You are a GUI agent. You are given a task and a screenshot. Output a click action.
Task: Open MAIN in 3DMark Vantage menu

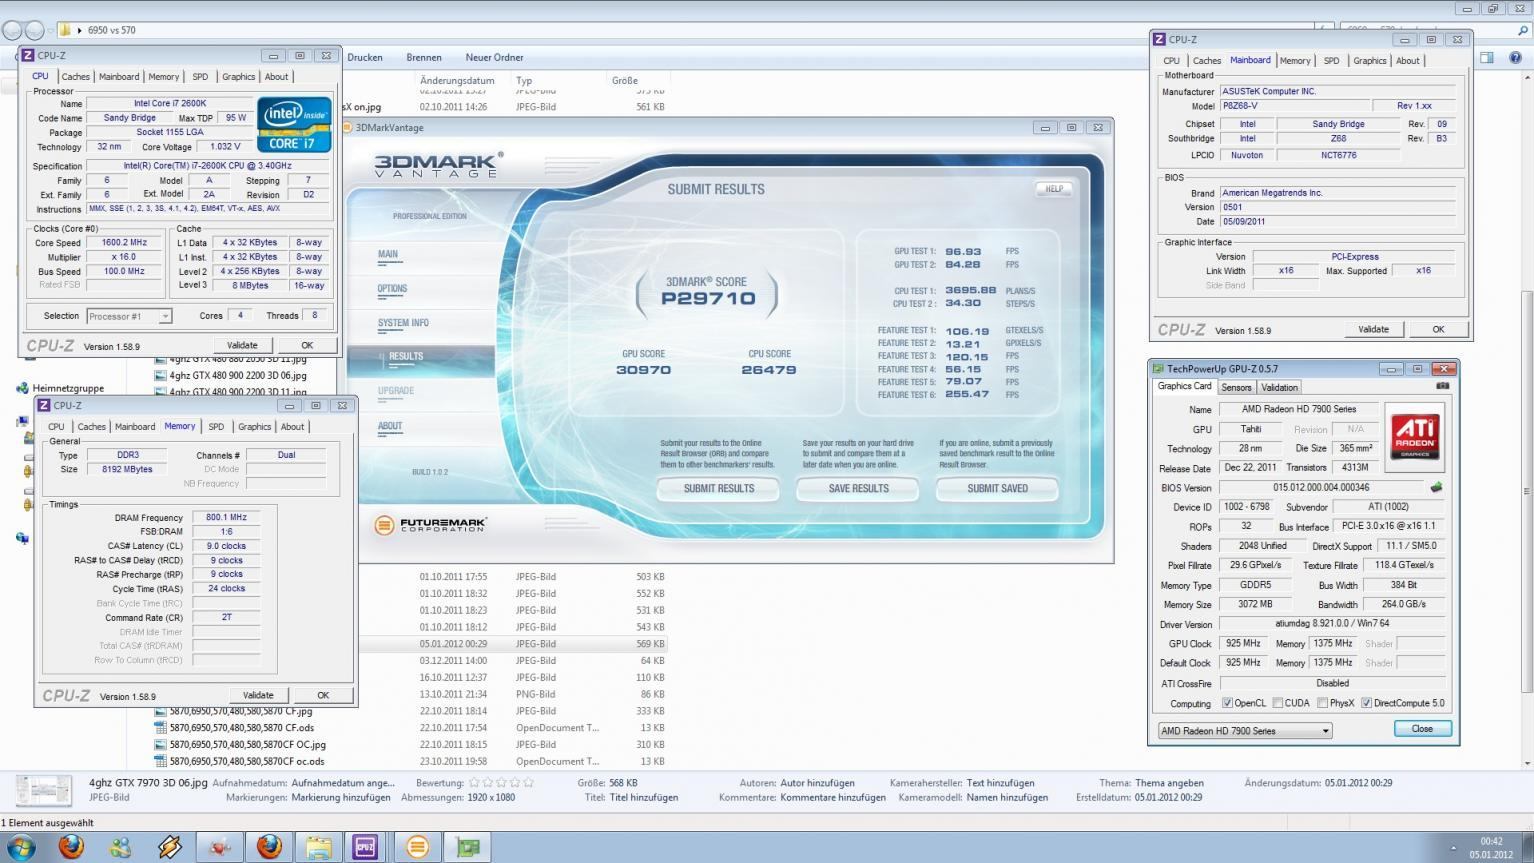point(388,254)
